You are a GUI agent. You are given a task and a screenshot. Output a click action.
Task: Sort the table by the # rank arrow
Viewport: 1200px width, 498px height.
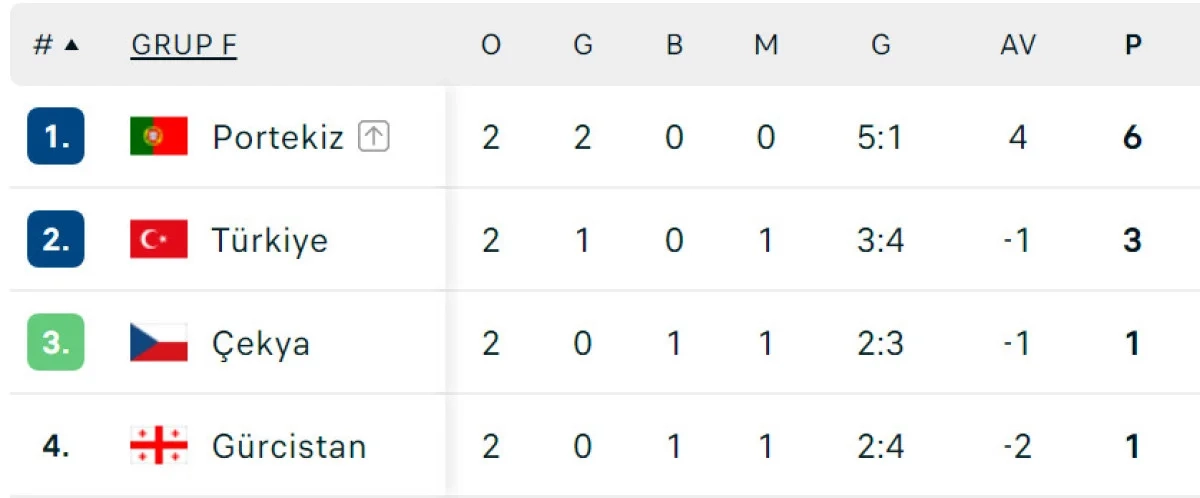click(x=70, y=45)
